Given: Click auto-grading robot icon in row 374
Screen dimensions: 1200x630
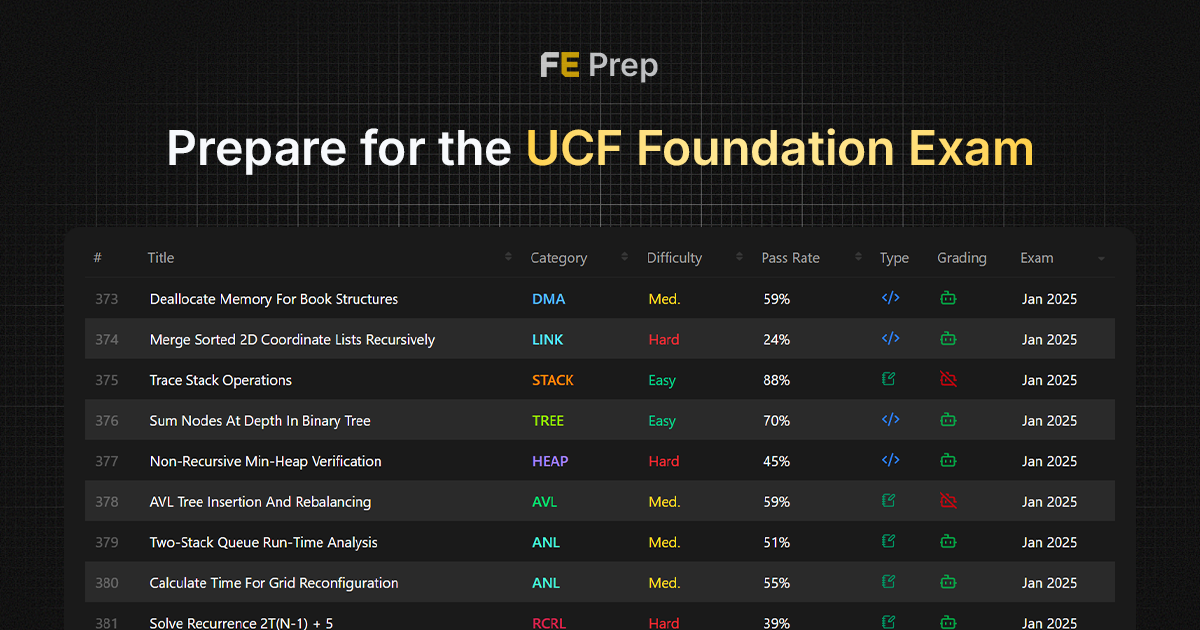Looking at the screenshot, I should 948,339.
